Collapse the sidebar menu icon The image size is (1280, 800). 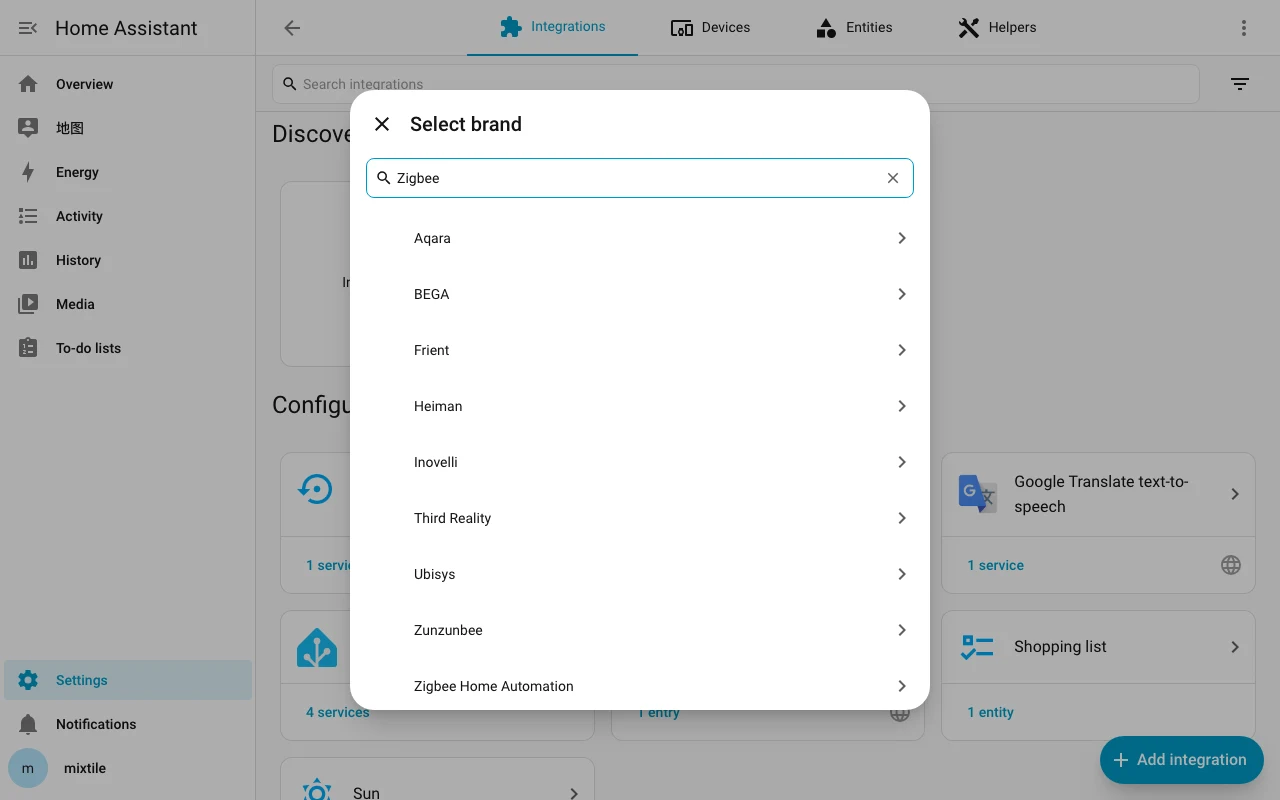coord(28,28)
